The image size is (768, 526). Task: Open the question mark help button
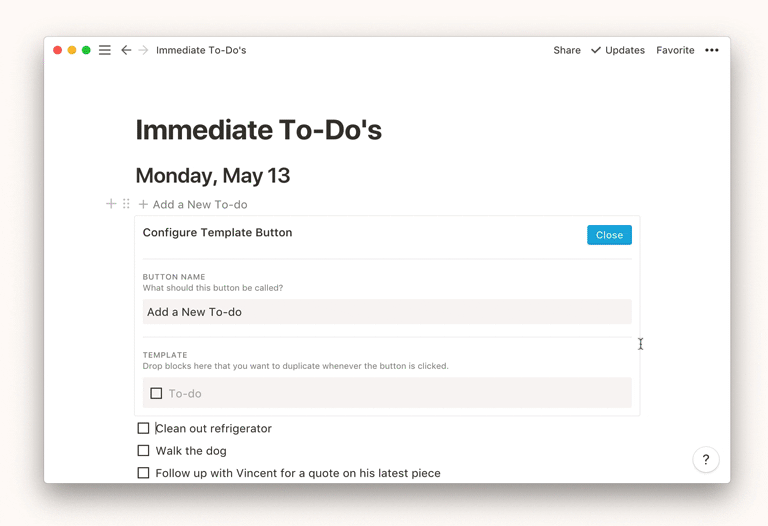click(706, 459)
